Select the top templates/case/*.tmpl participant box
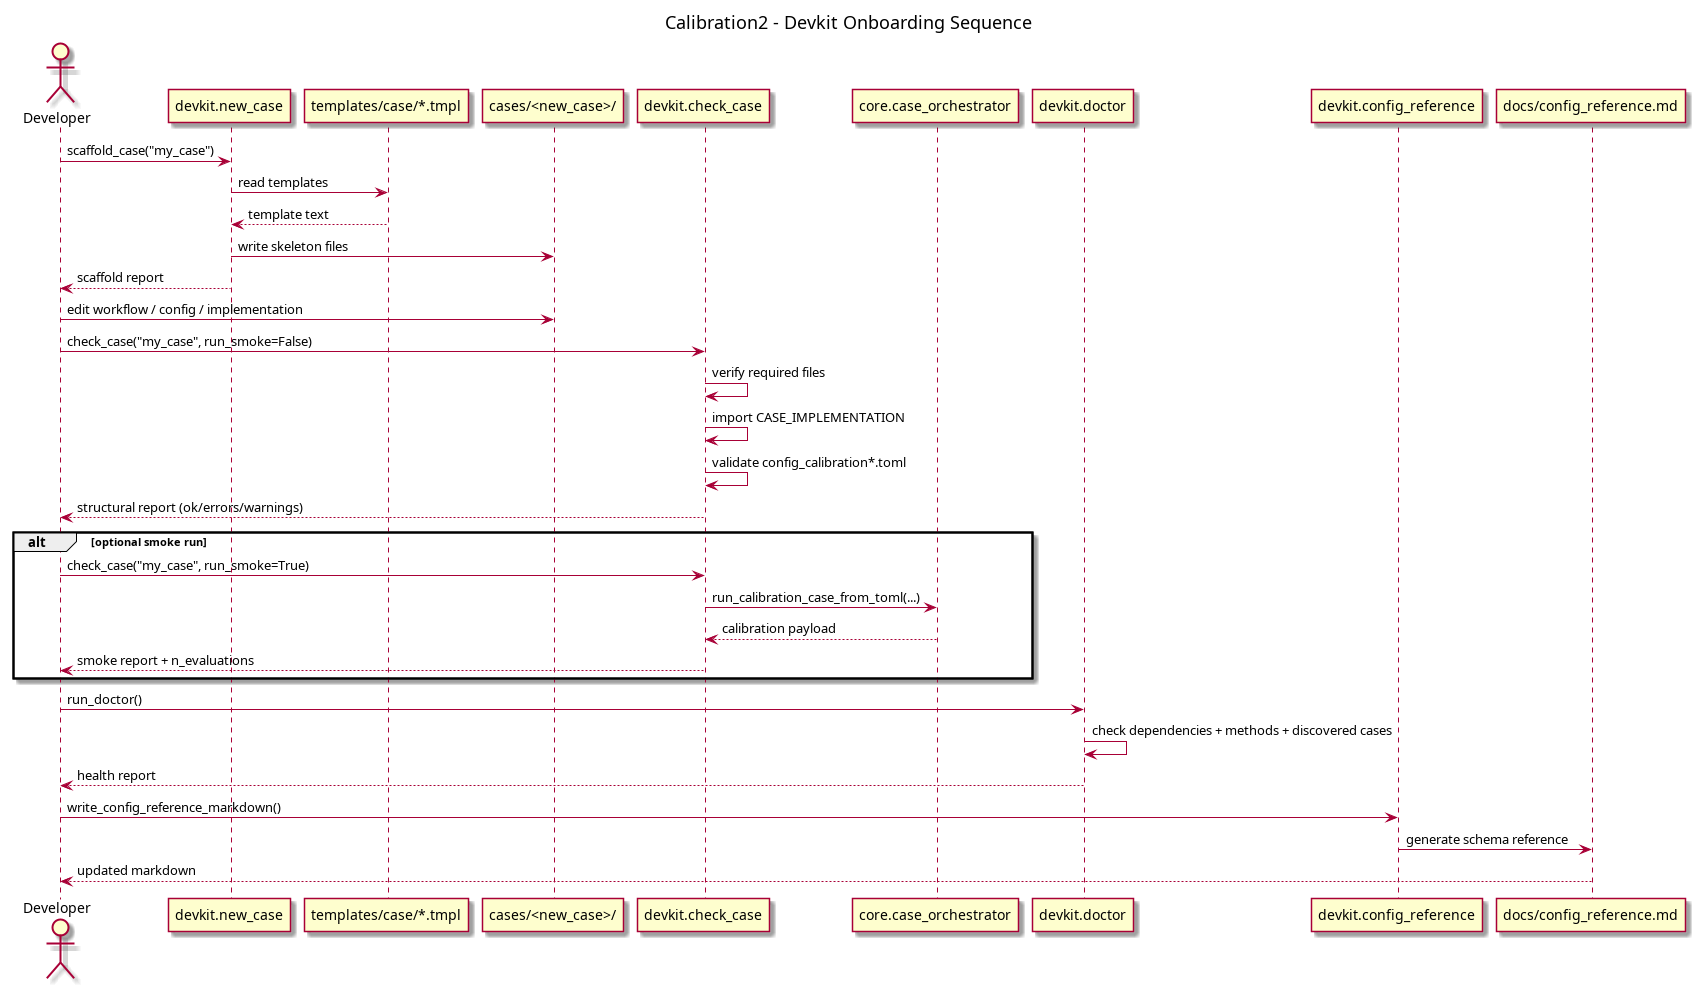This screenshot has height=988, width=1695. click(386, 106)
